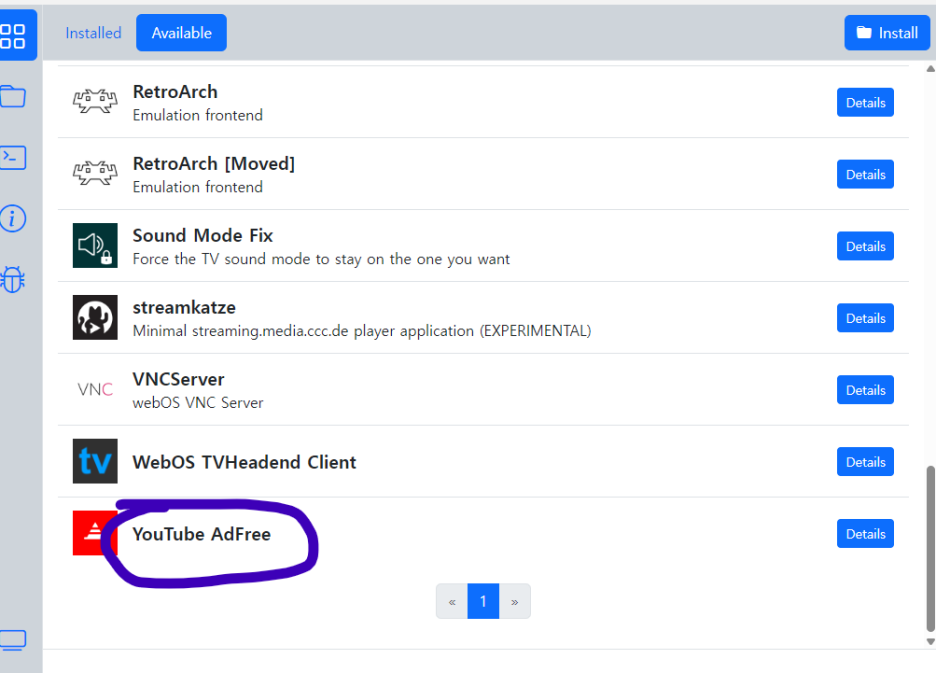Viewport: 936px width, 673px height.
Task: Open Details for RetroArch [Moved]
Action: pos(866,174)
